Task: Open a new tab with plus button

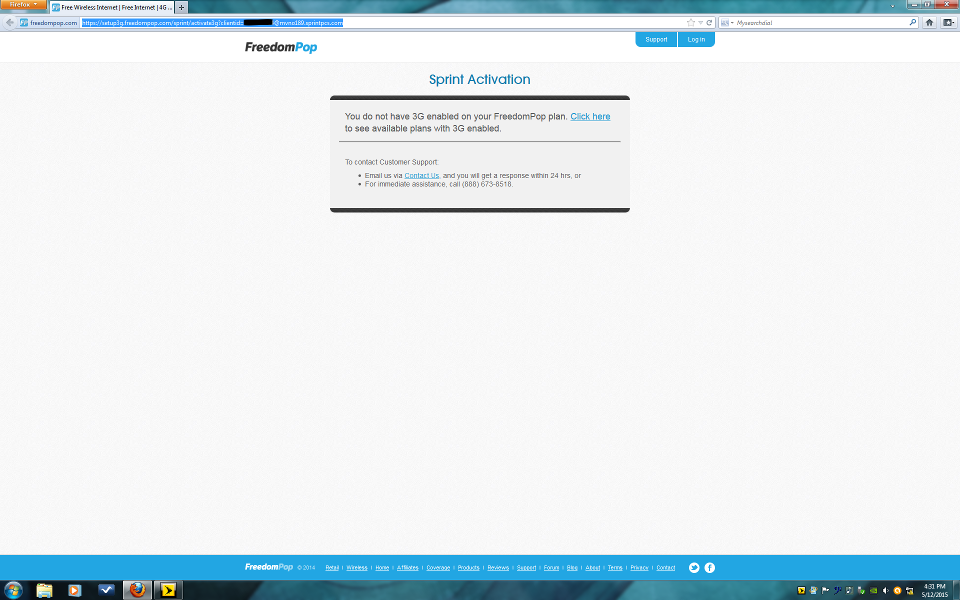Action: [x=181, y=7]
